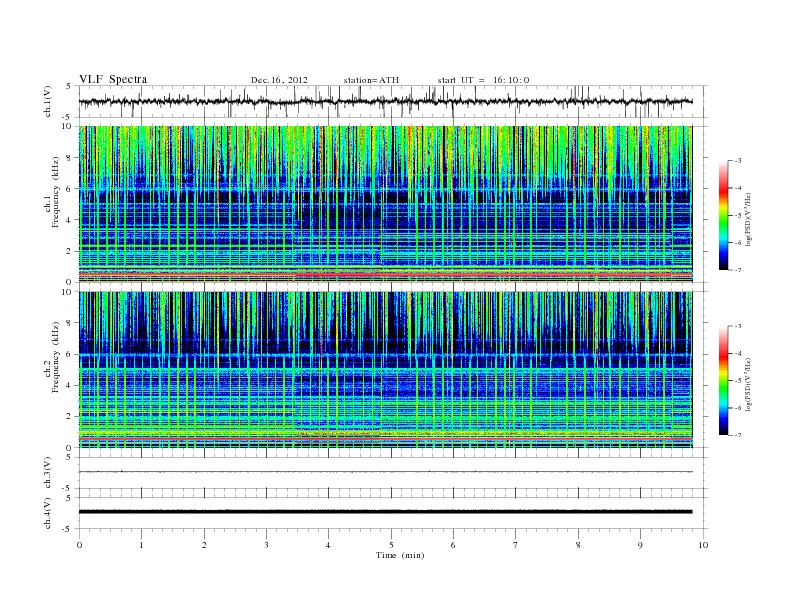Image resolution: width=792 pixels, height=612 pixels.
Task: Click the "station=ATH" header label
Action: 371,80
